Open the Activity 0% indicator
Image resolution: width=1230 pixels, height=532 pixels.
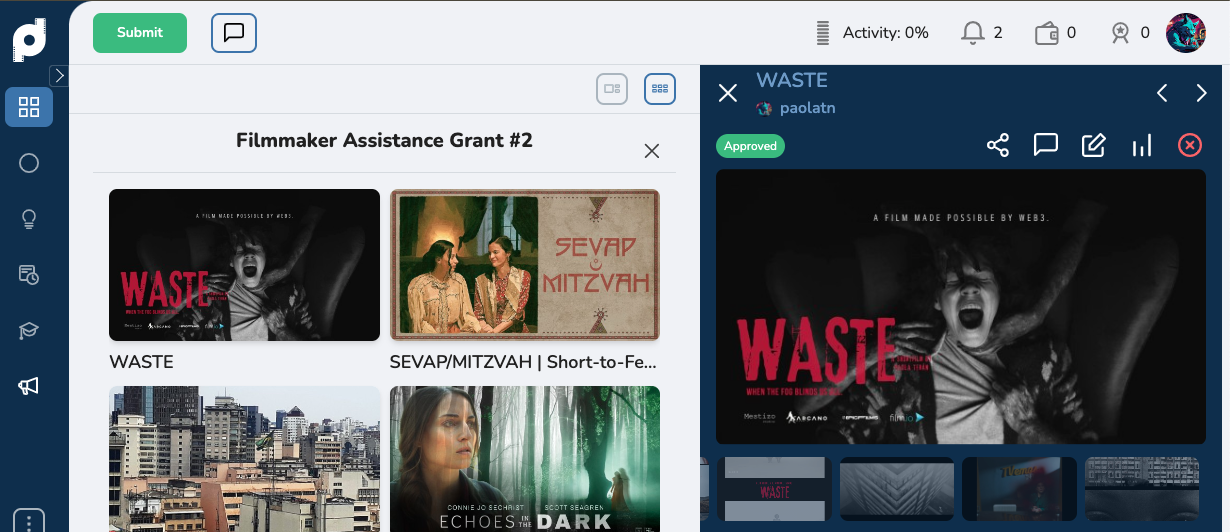click(x=873, y=33)
